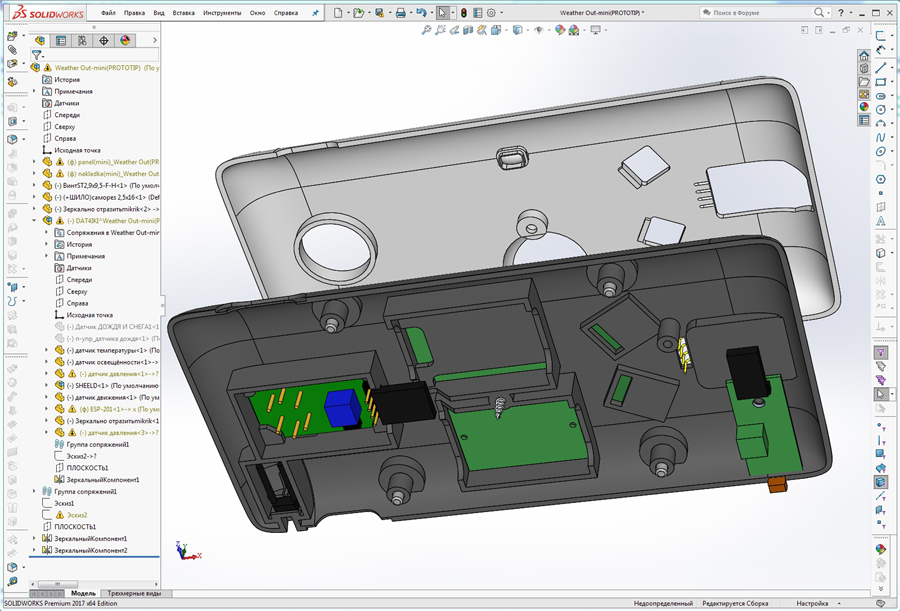The width and height of the screenshot is (900, 611).
Task: Rebuild the model via traffic light icon
Action: tap(464, 13)
